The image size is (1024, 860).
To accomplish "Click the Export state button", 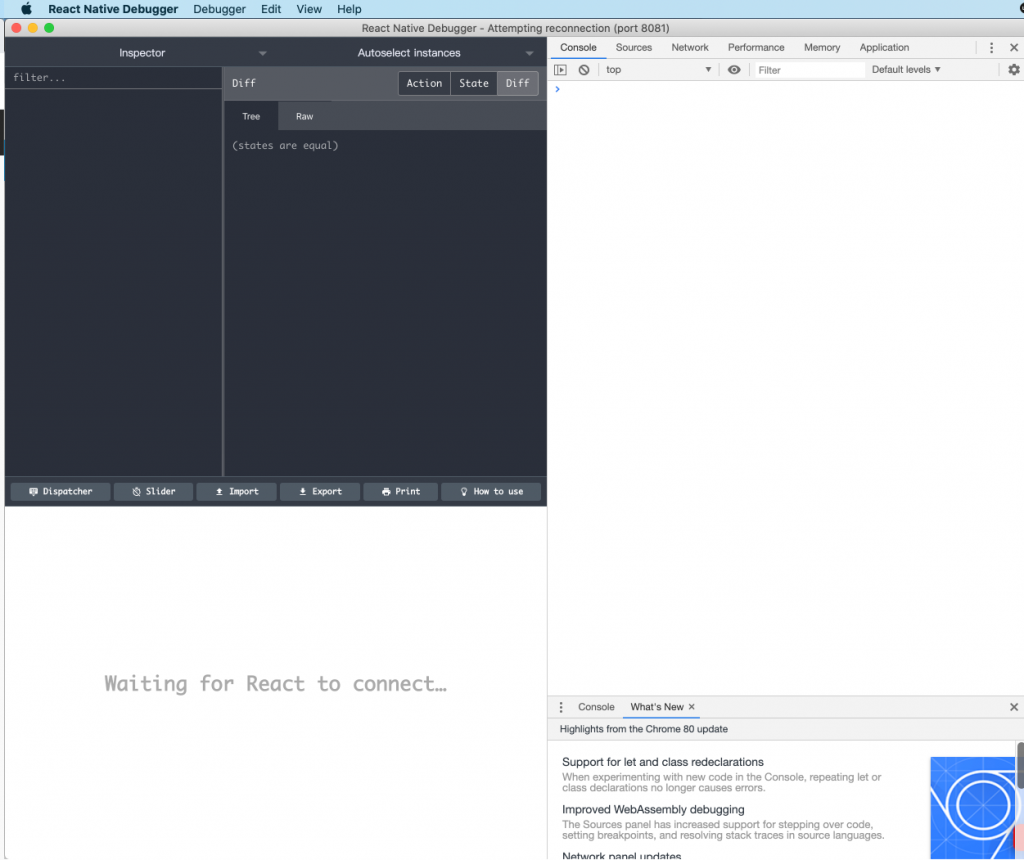I will tap(320, 491).
